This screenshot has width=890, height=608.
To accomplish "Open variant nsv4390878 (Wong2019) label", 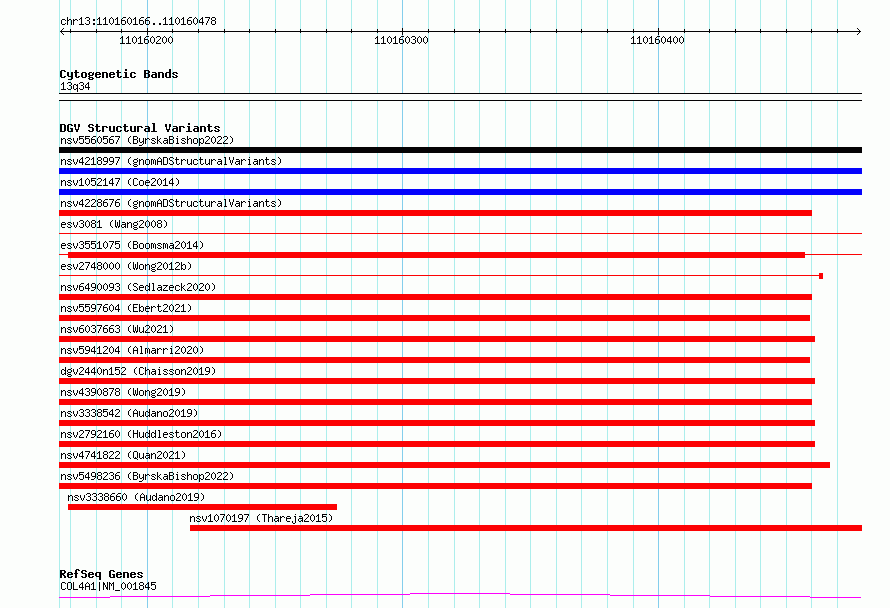I will click(x=123, y=392).
